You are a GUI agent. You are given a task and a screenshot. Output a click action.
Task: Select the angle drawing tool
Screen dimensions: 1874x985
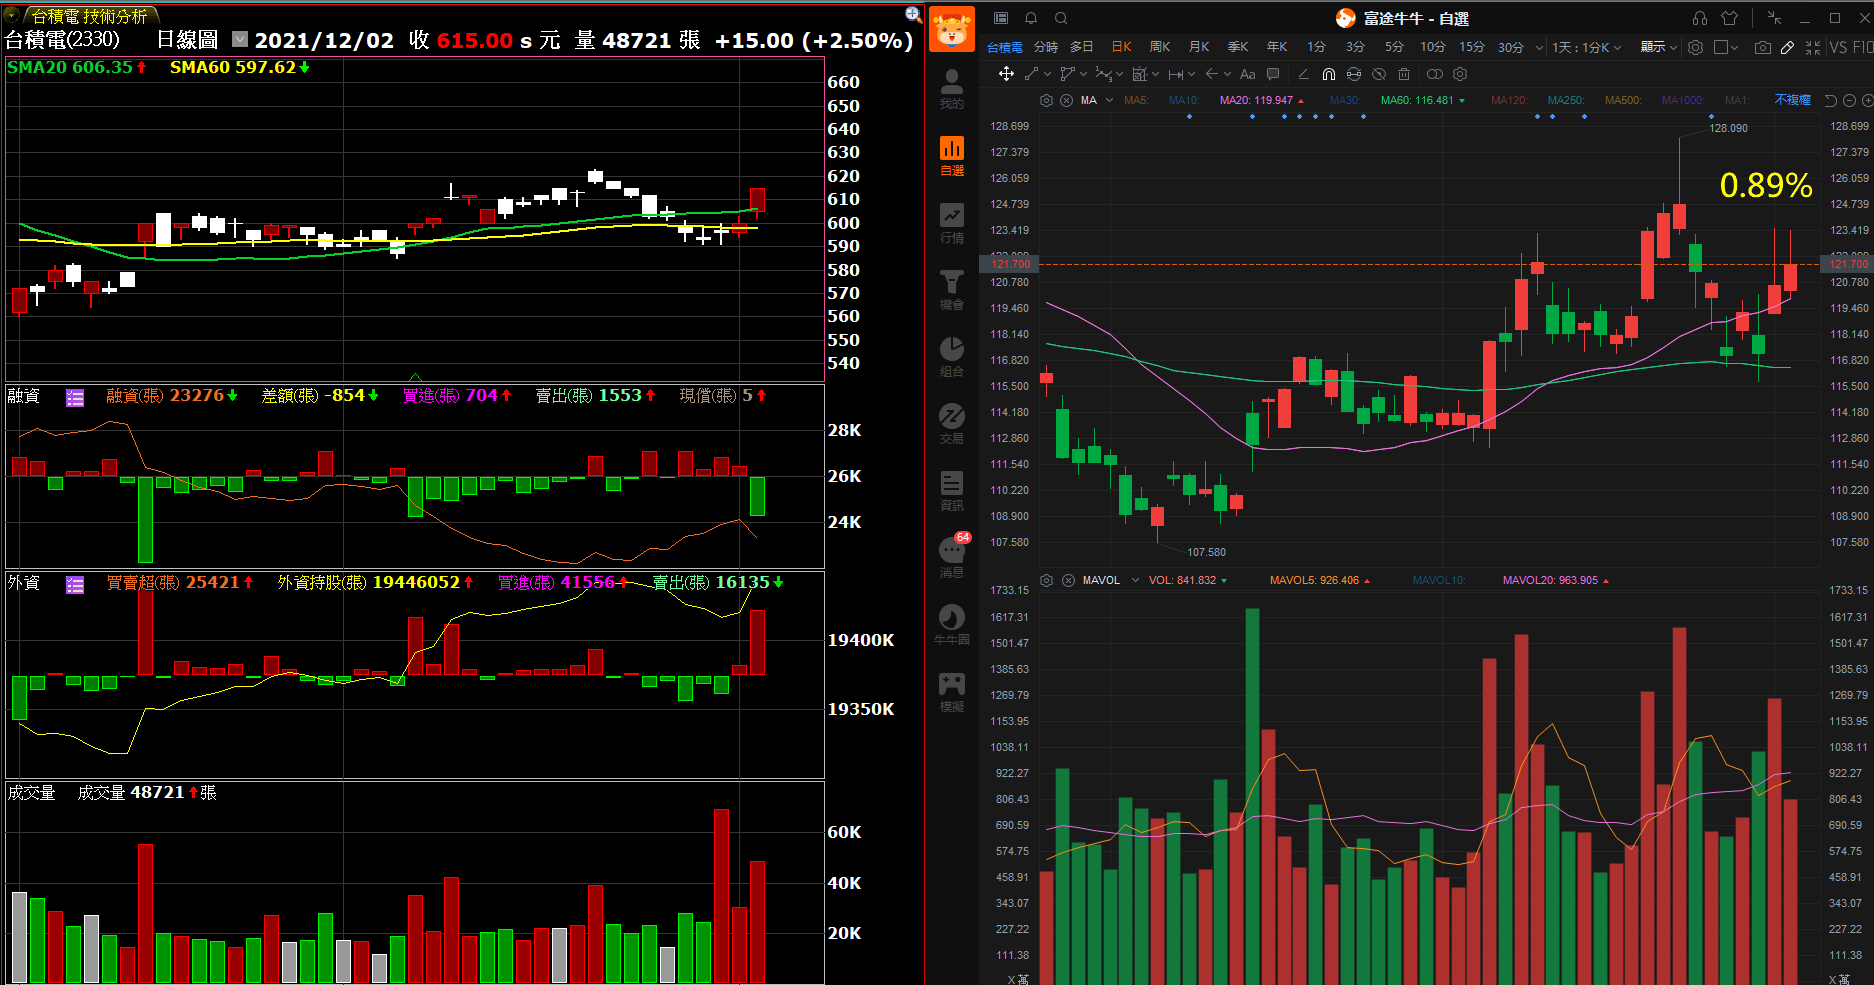tap(1303, 74)
